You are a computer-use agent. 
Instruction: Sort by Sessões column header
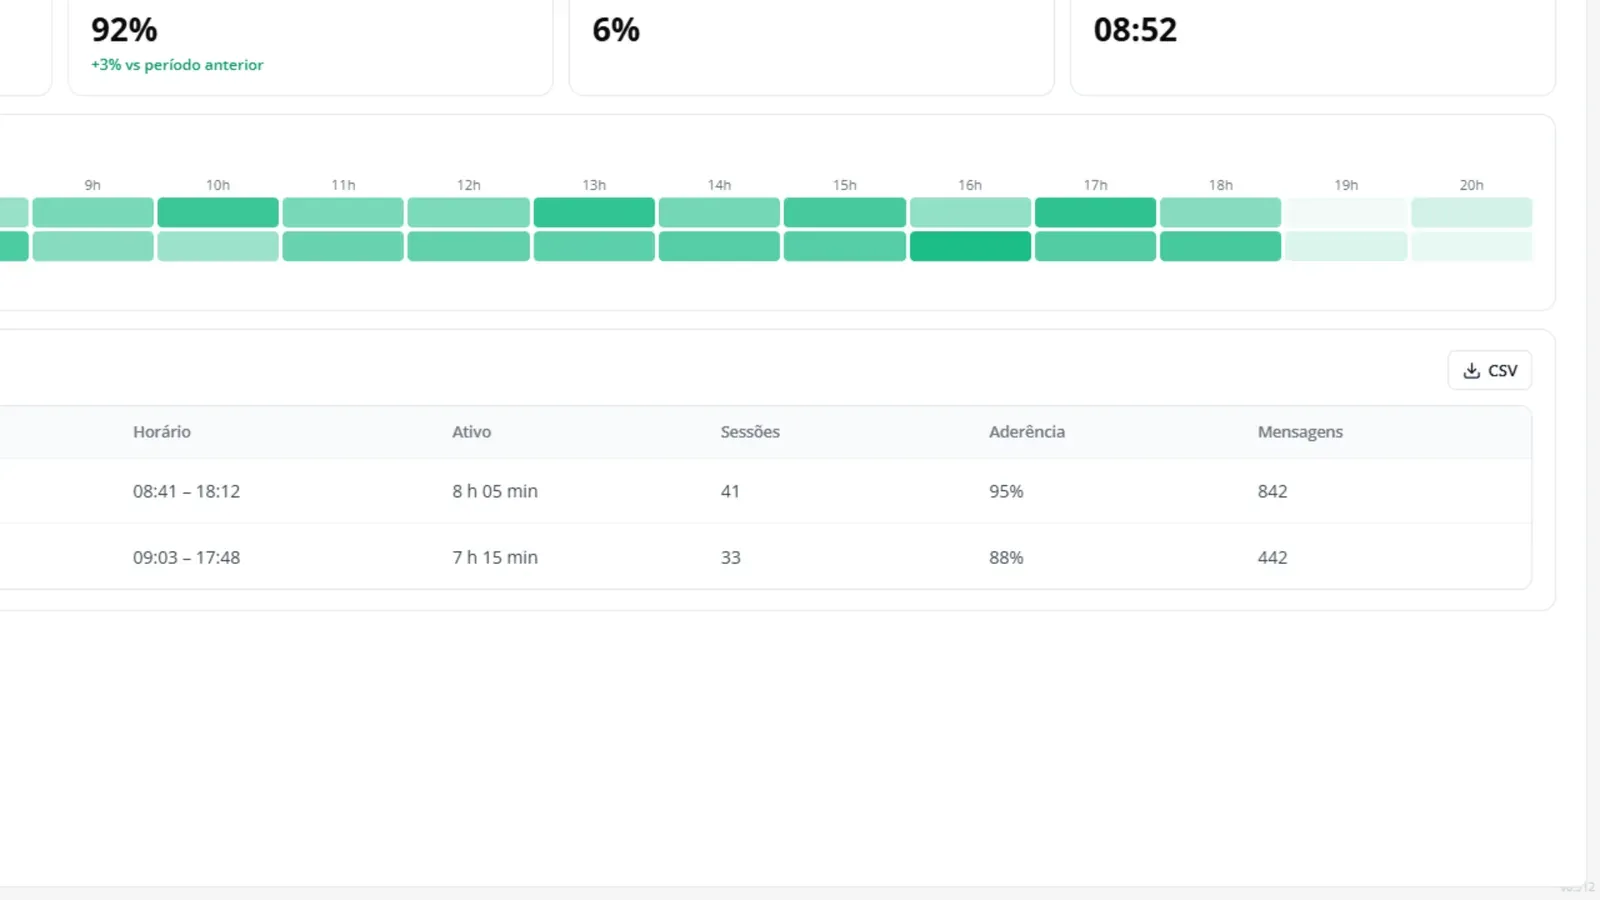(750, 432)
